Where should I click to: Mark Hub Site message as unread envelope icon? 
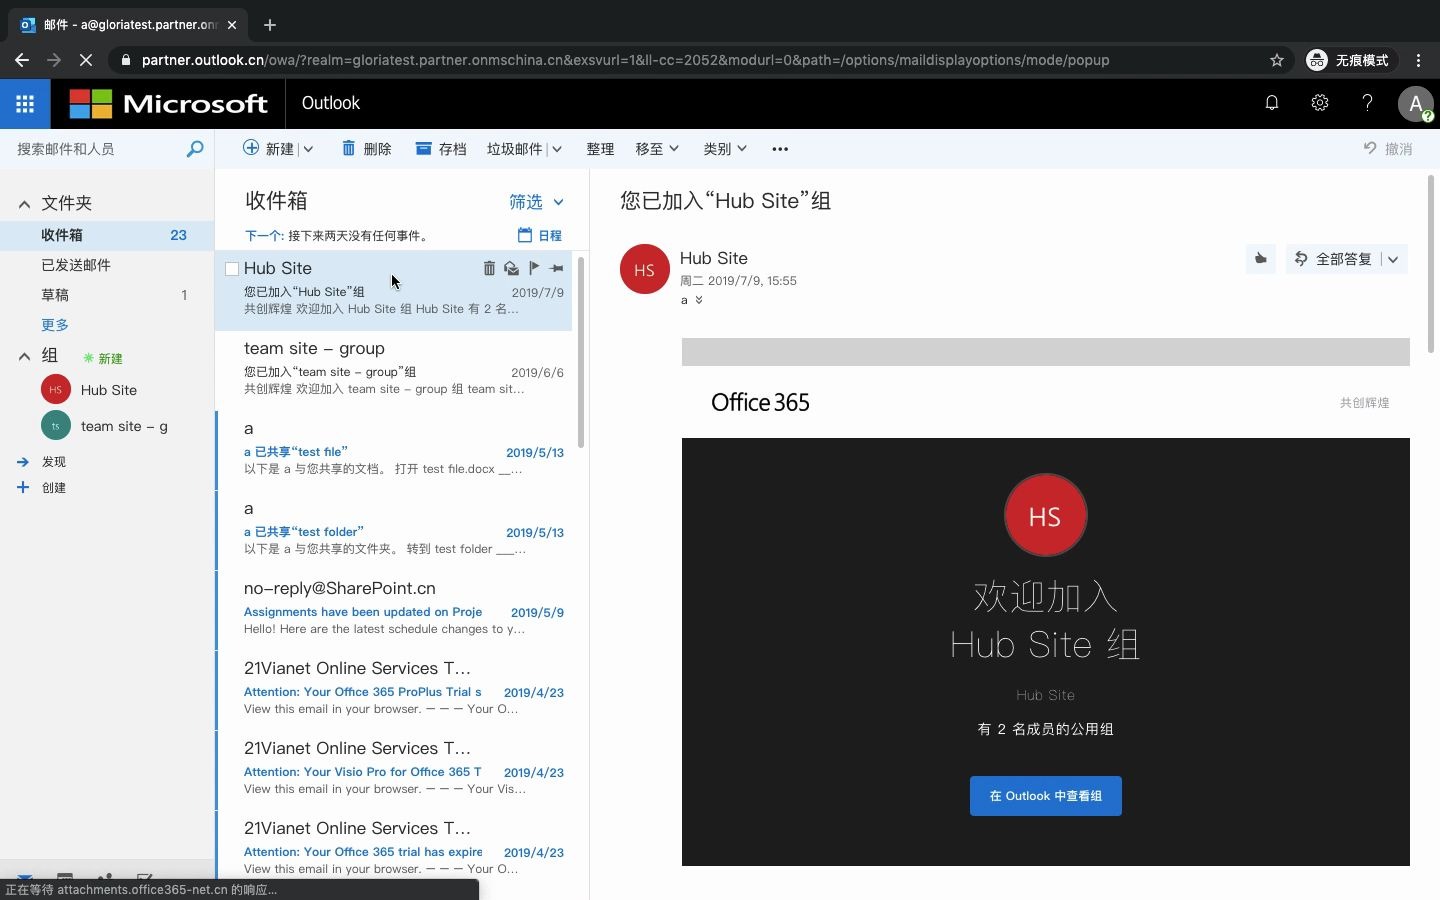pos(511,268)
